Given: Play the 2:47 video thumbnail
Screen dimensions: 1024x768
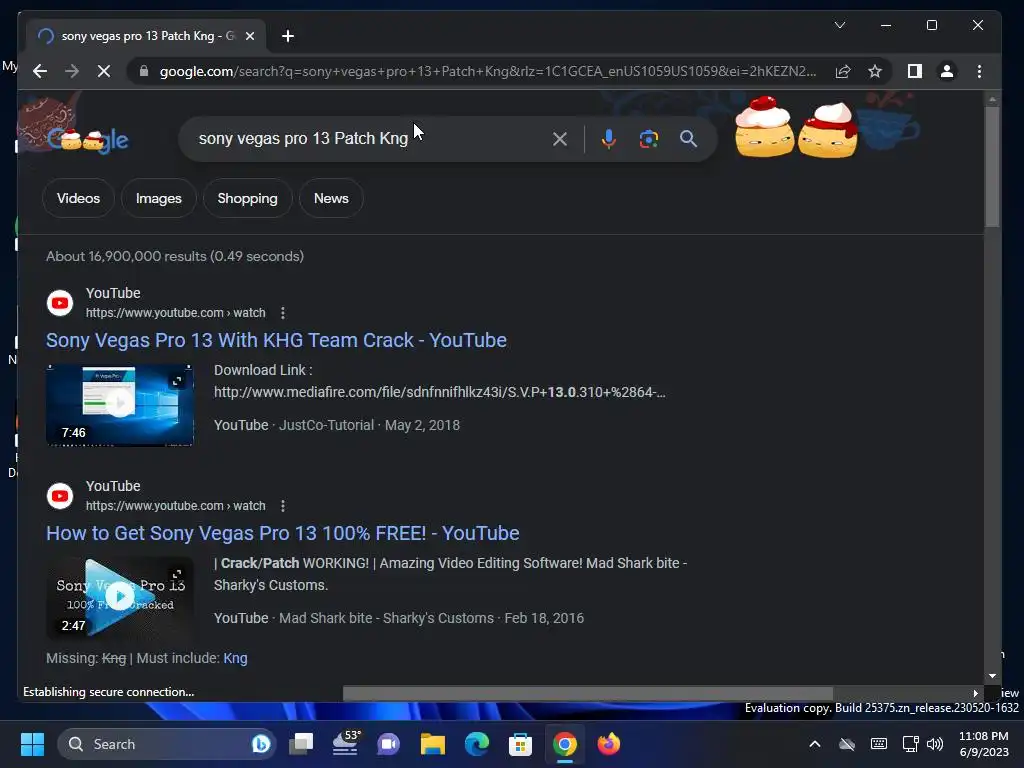Looking at the screenshot, I should tap(120, 598).
